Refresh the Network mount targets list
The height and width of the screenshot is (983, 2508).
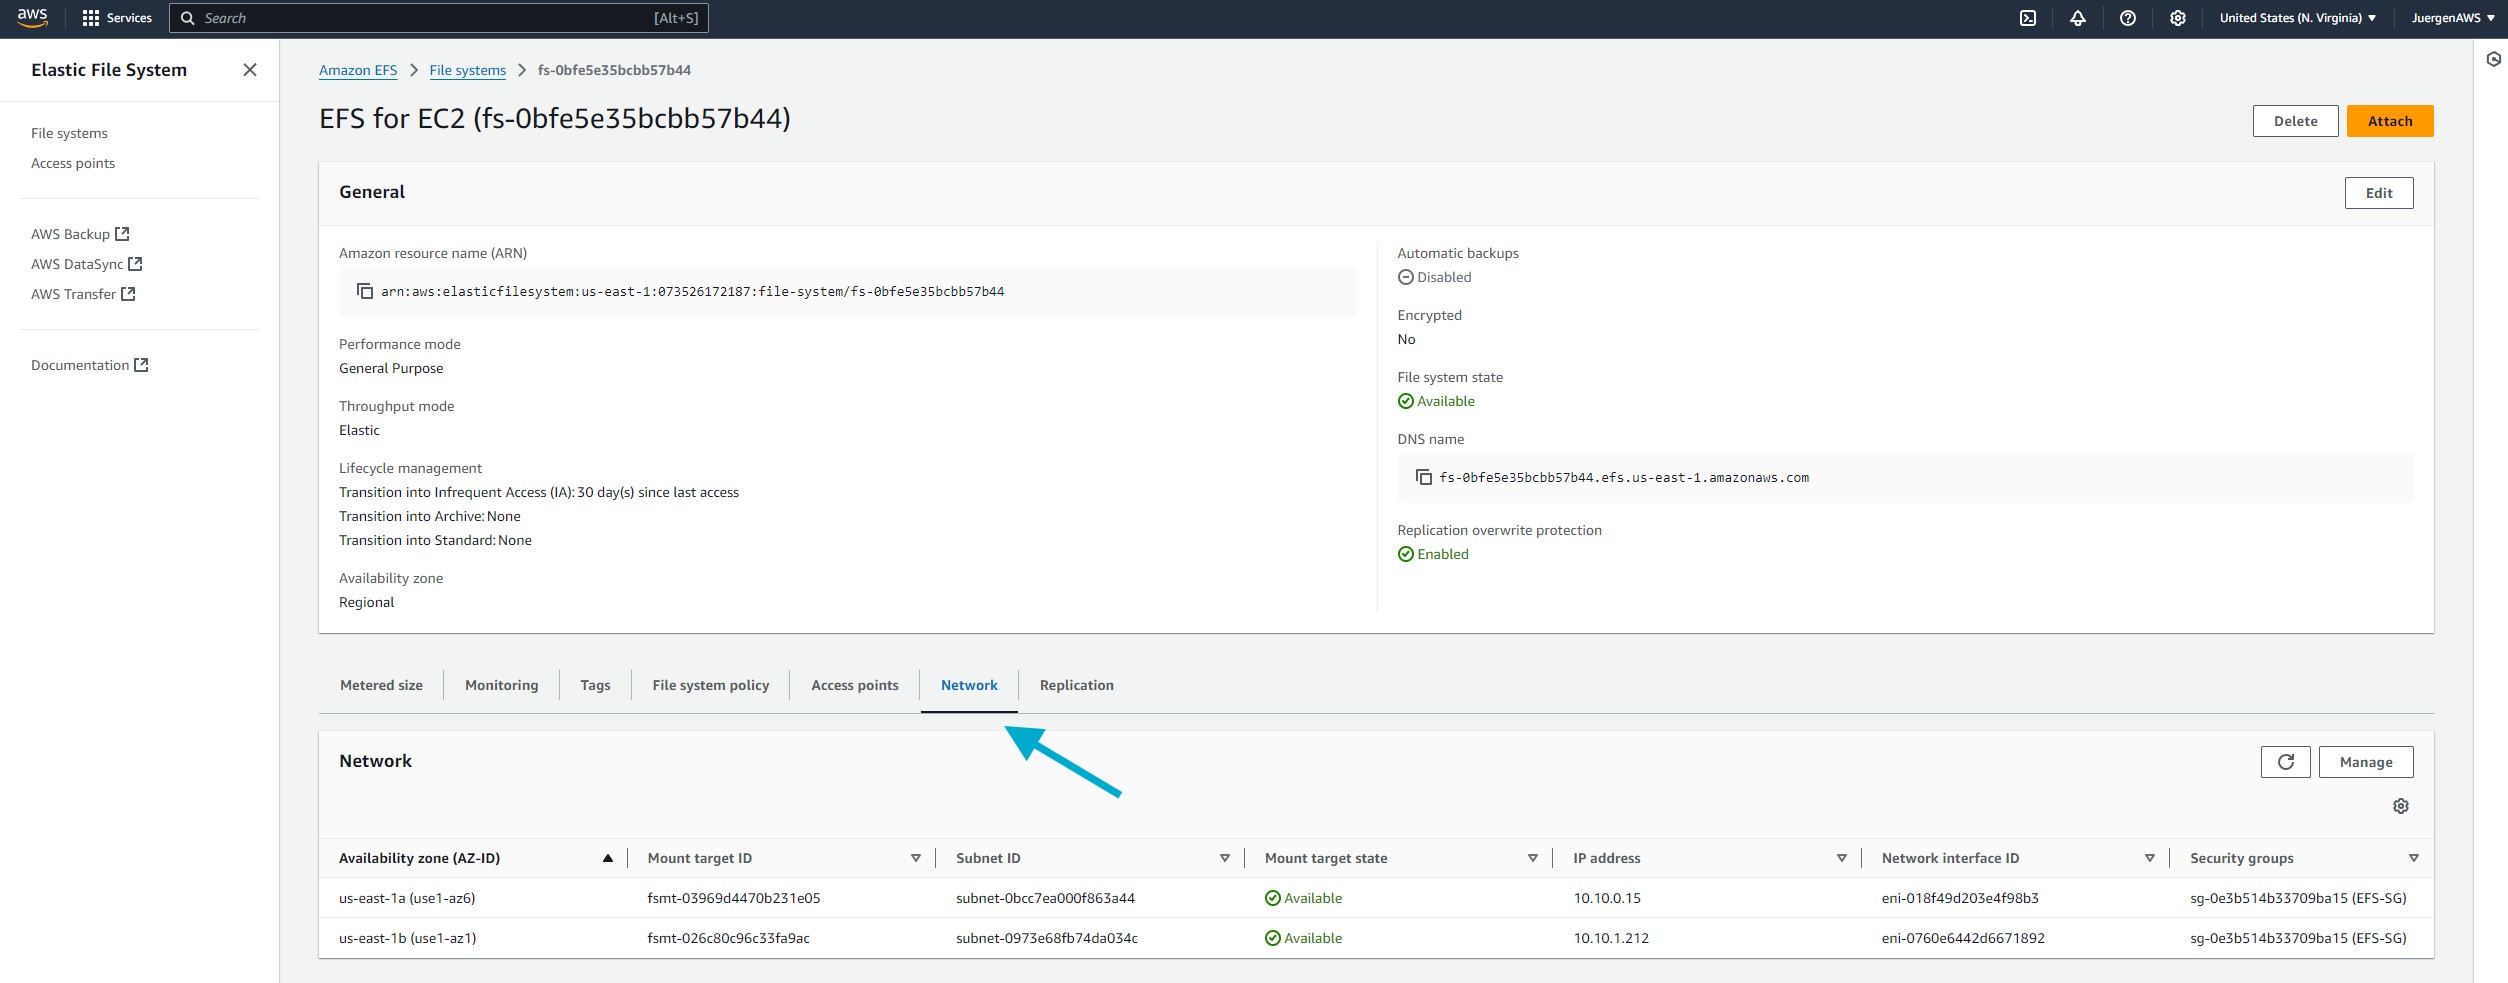point(2285,762)
